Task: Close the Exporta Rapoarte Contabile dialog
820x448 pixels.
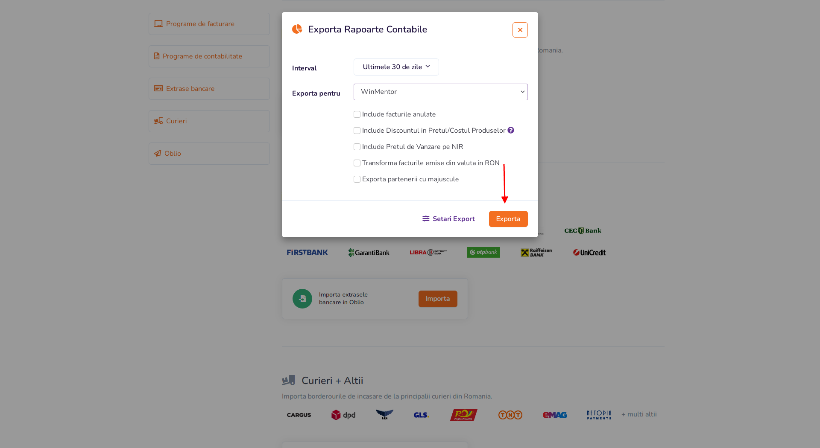Action: (x=520, y=30)
